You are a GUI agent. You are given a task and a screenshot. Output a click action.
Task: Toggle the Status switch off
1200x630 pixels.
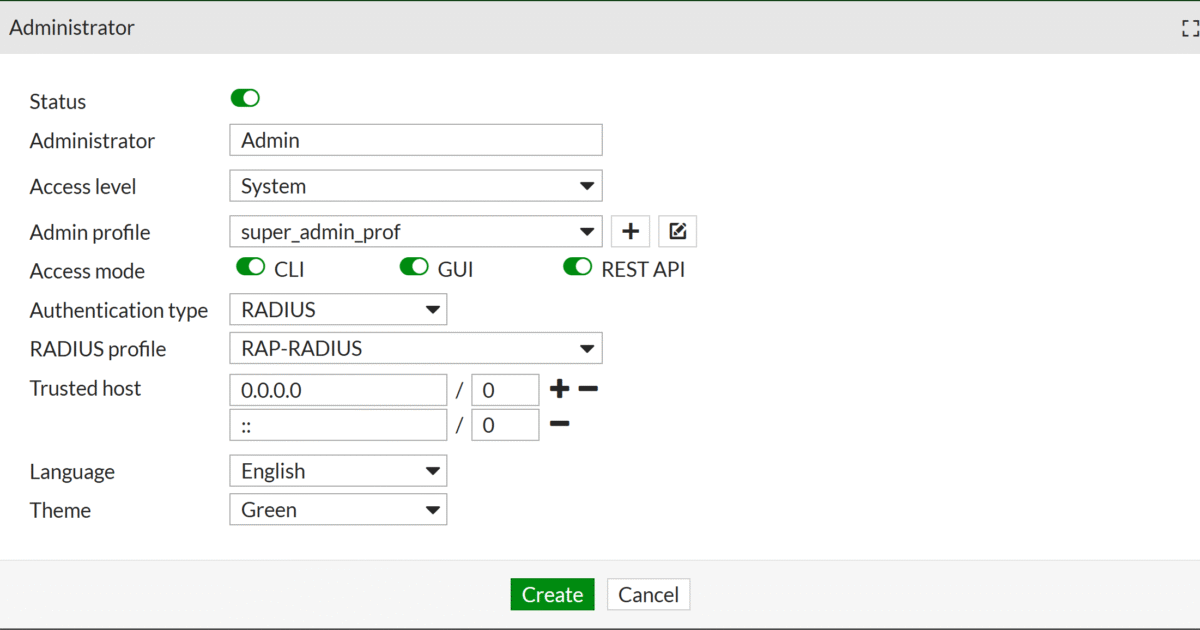[245, 97]
